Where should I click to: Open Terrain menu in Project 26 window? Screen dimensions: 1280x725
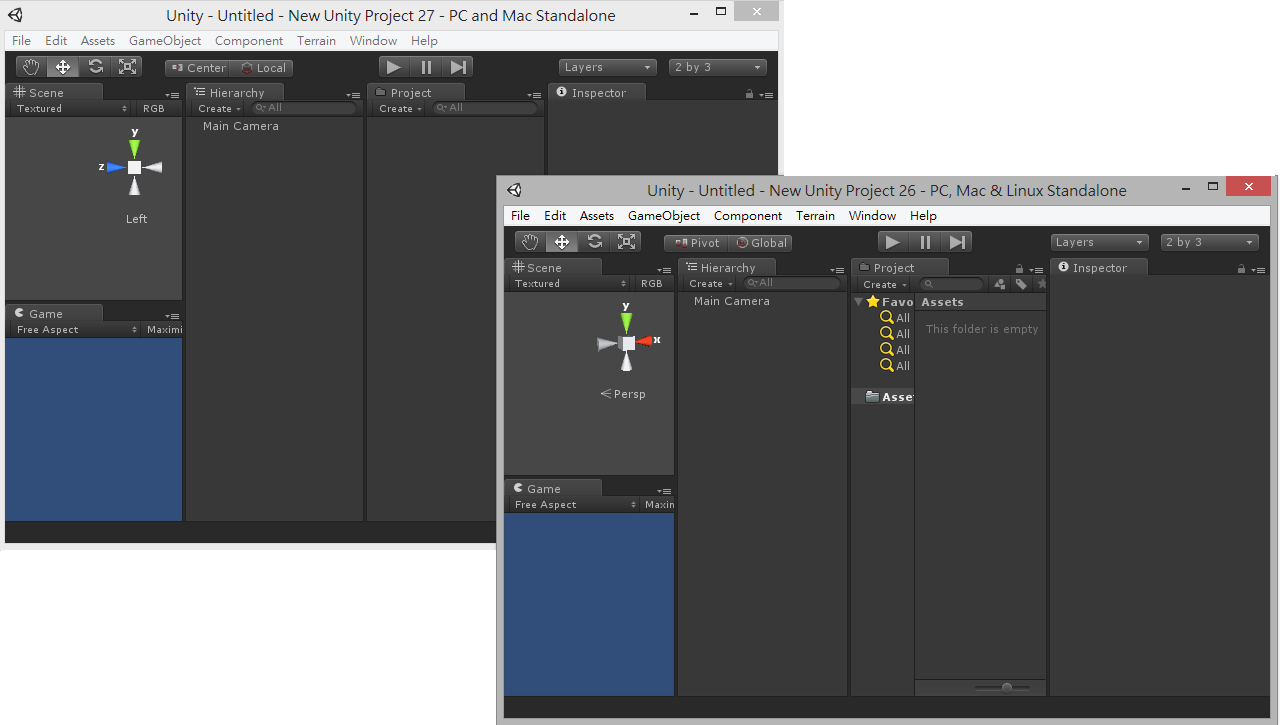[815, 216]
